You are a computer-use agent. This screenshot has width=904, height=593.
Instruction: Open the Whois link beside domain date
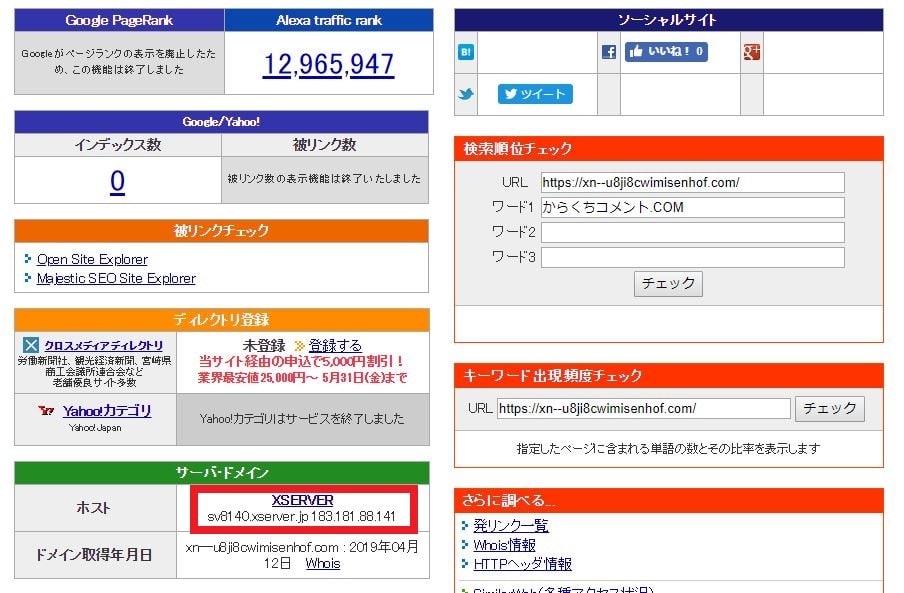tap(323, 564)
